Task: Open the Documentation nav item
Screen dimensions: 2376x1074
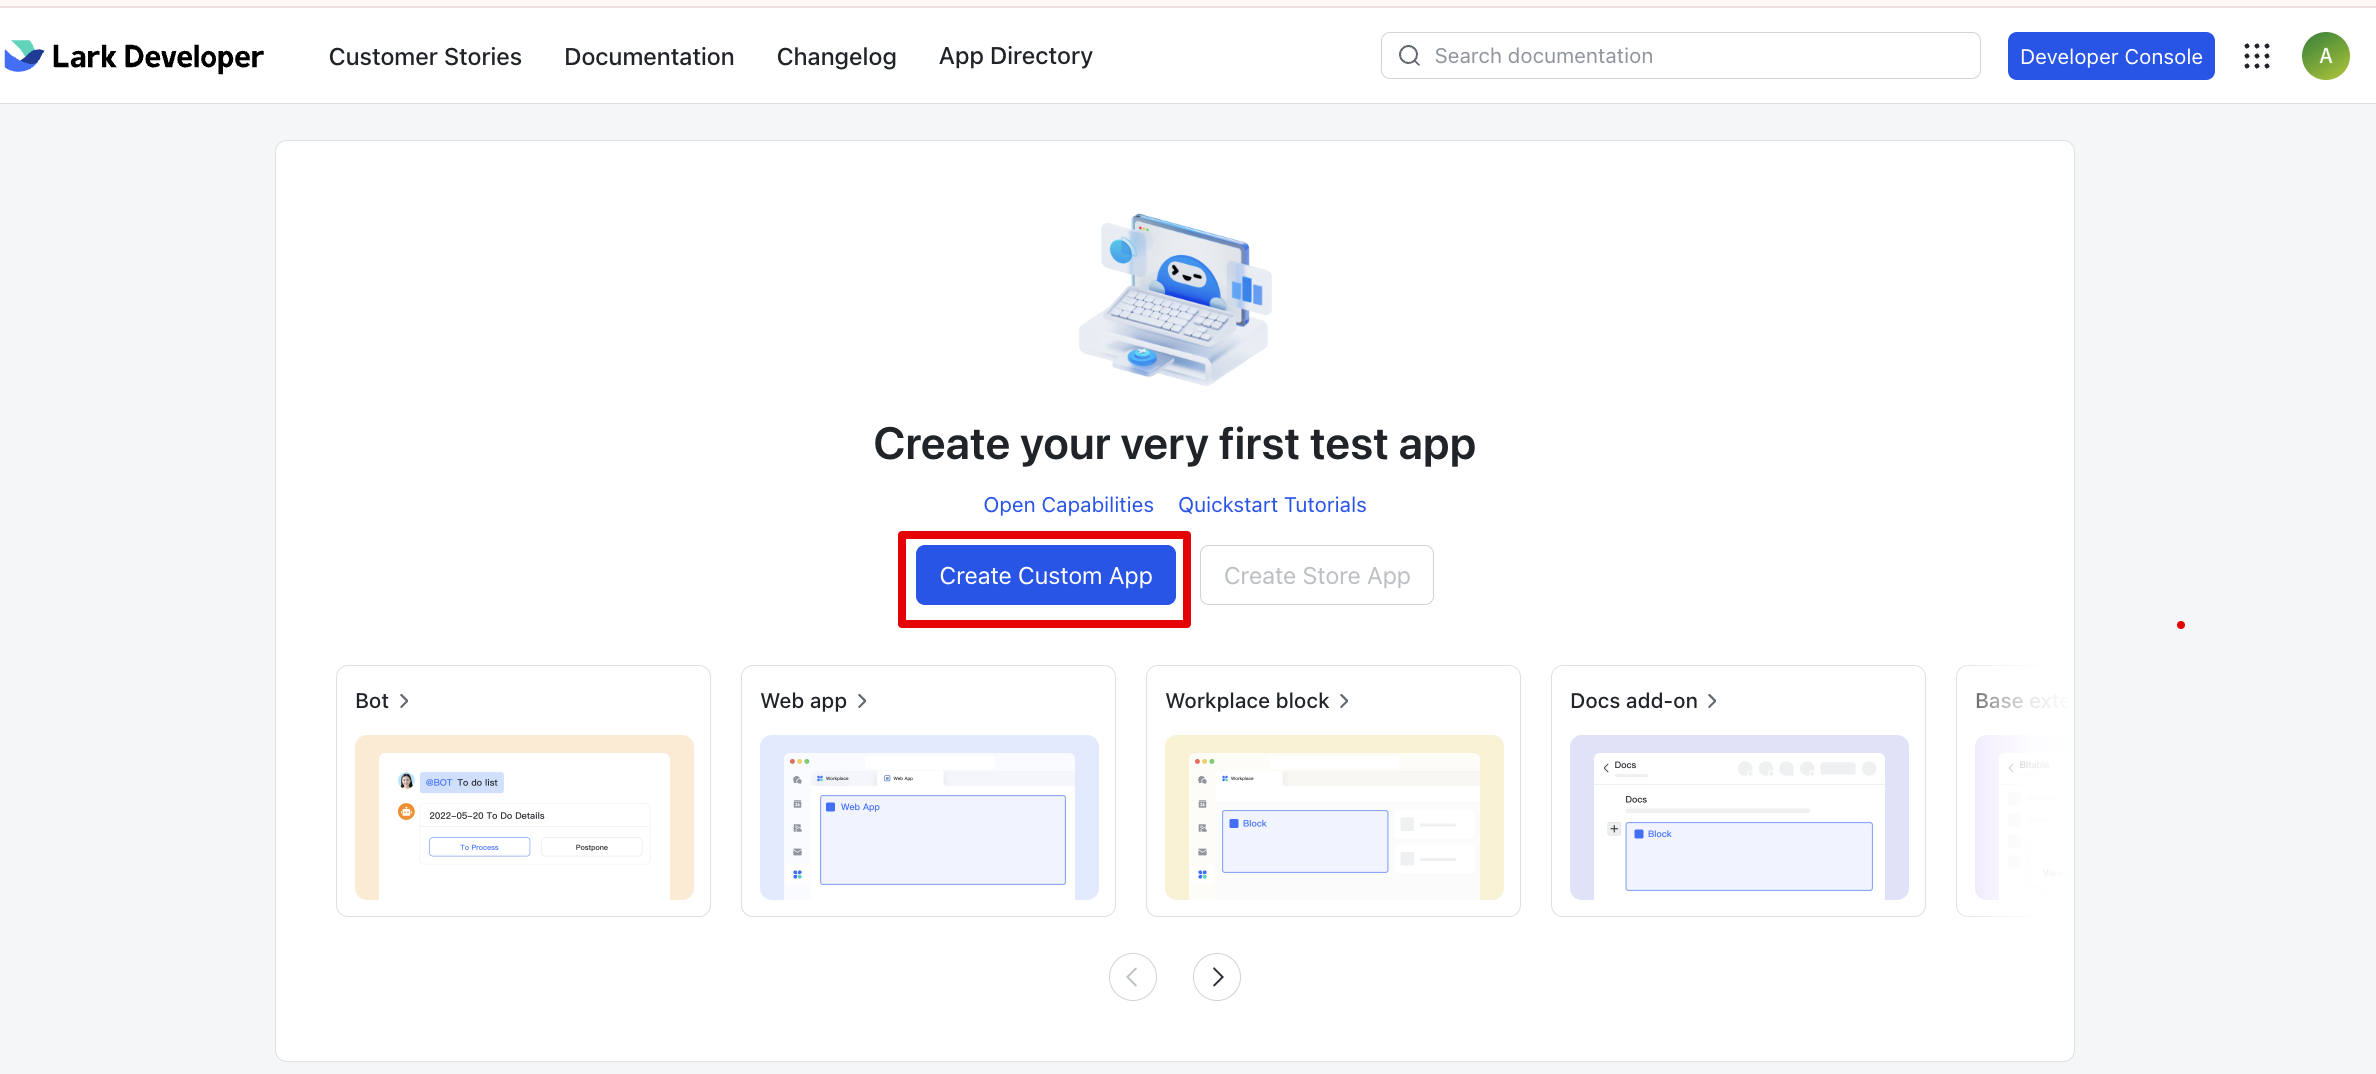Action: point(649,57)
